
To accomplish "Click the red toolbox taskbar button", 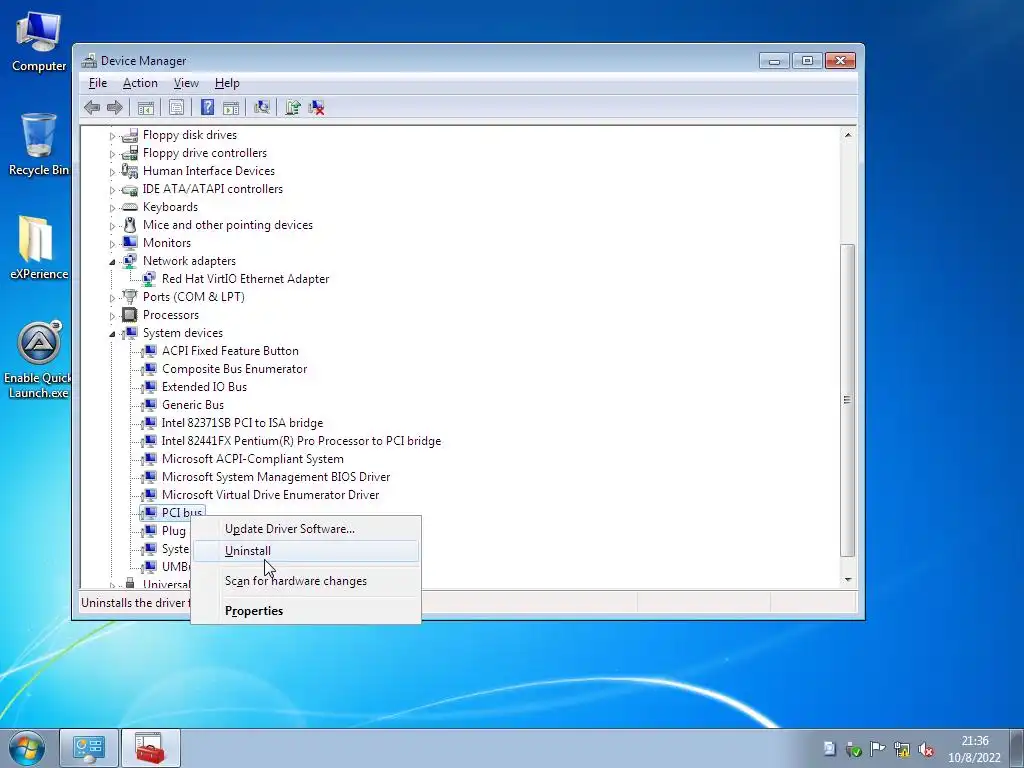I will coord(150,748).
